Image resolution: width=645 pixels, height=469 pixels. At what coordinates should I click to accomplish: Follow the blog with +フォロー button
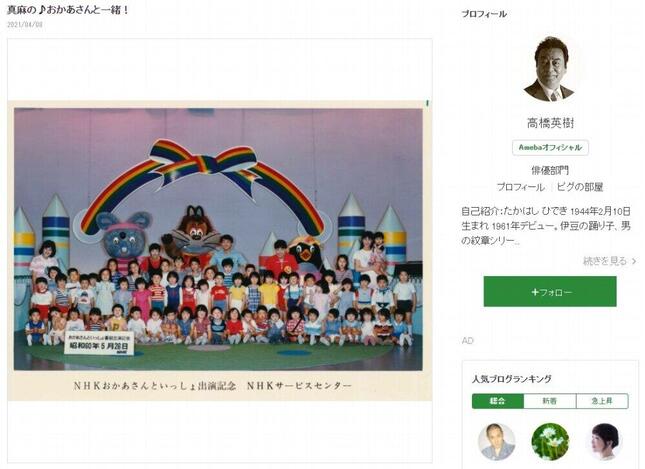click(550, 292)
